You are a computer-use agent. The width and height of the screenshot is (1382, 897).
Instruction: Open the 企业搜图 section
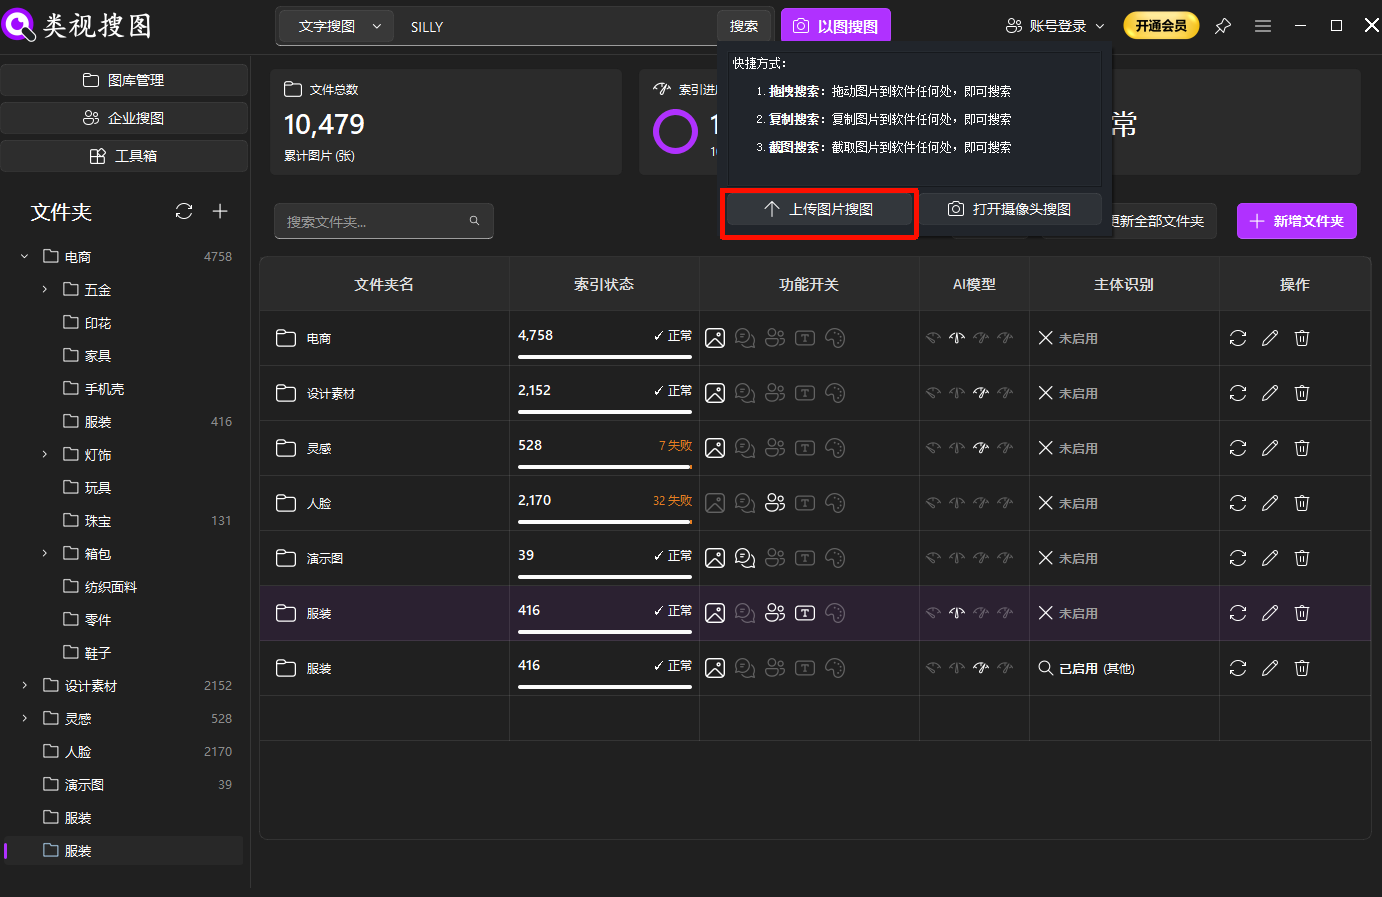tap(124, 117)
